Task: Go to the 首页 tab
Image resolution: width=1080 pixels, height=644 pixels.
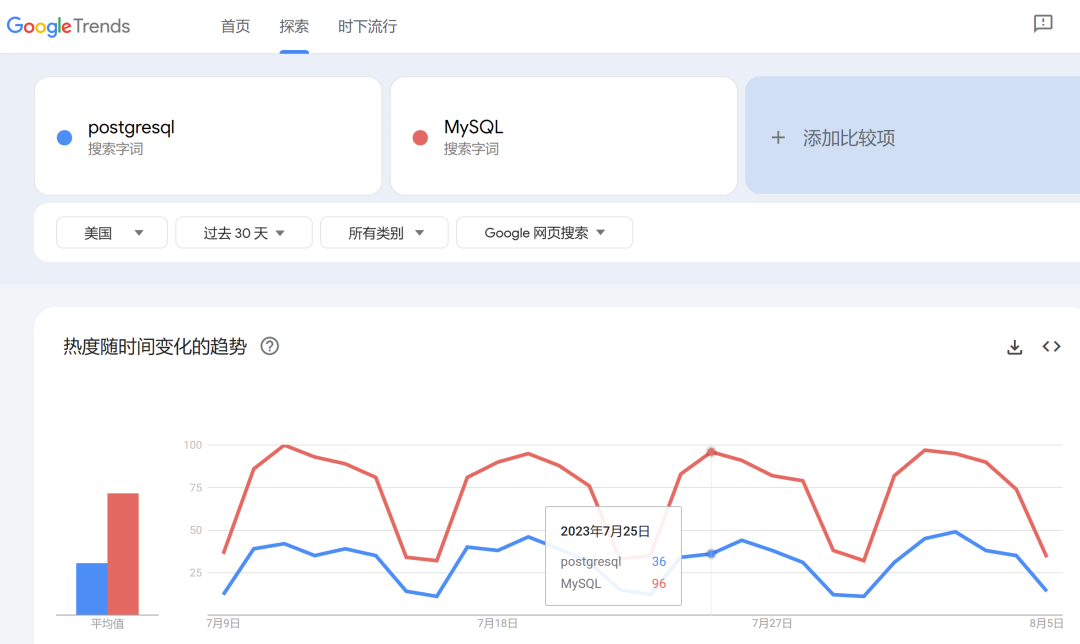Action: [235, 26]
